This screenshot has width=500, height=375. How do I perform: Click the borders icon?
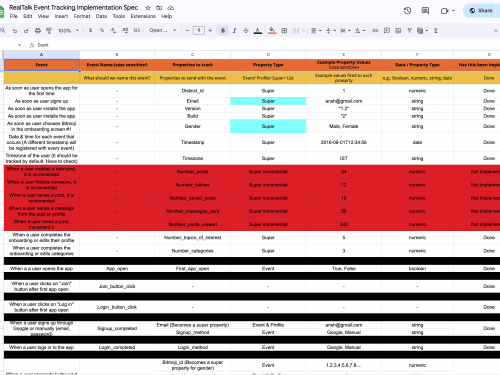tap(284, 31)
